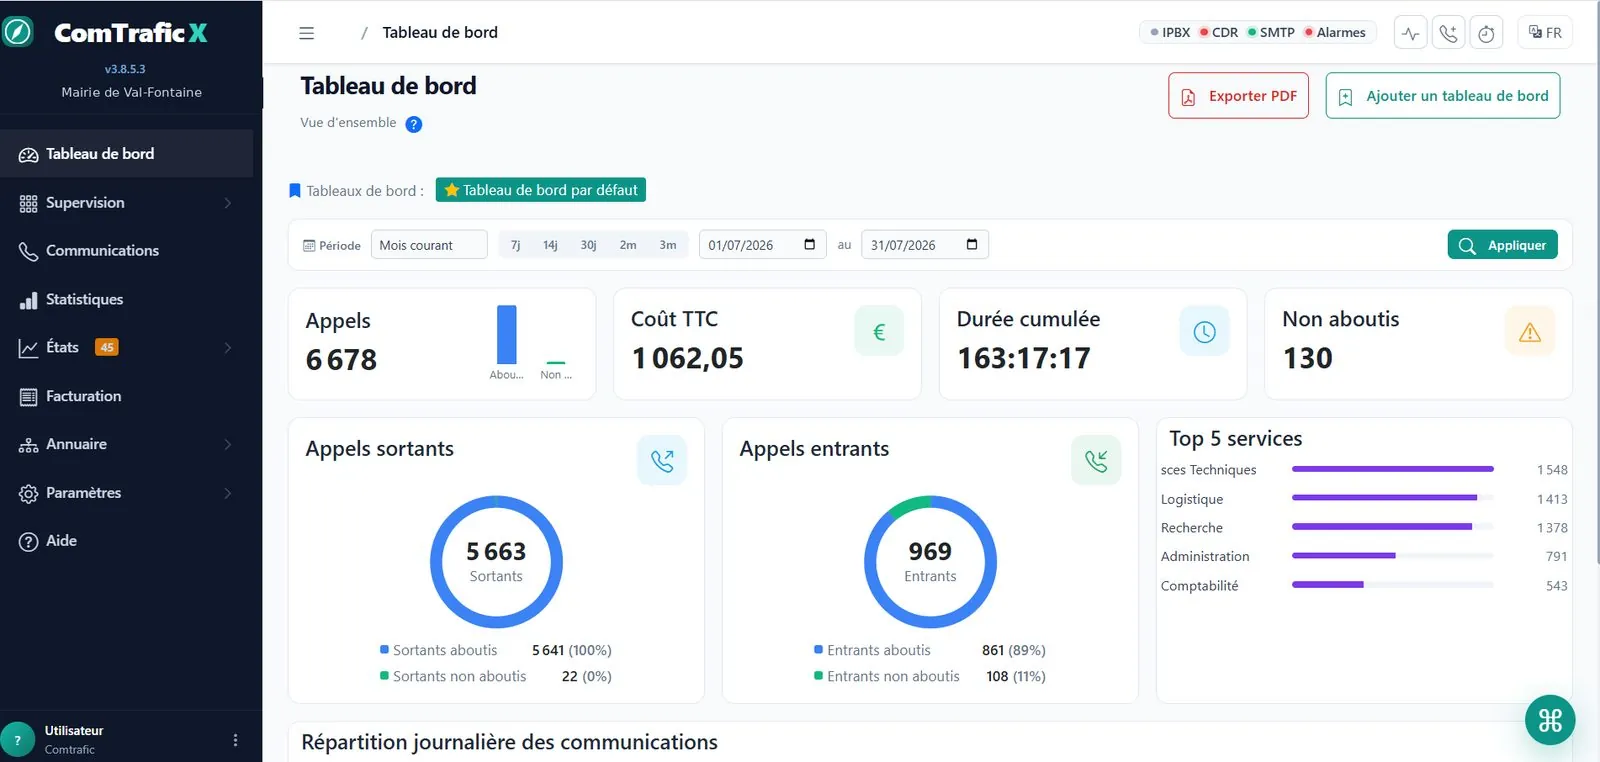Open the FR language selector
Image resolution: width=1600 pixels, height=762 pixels.
[1545, 33]
